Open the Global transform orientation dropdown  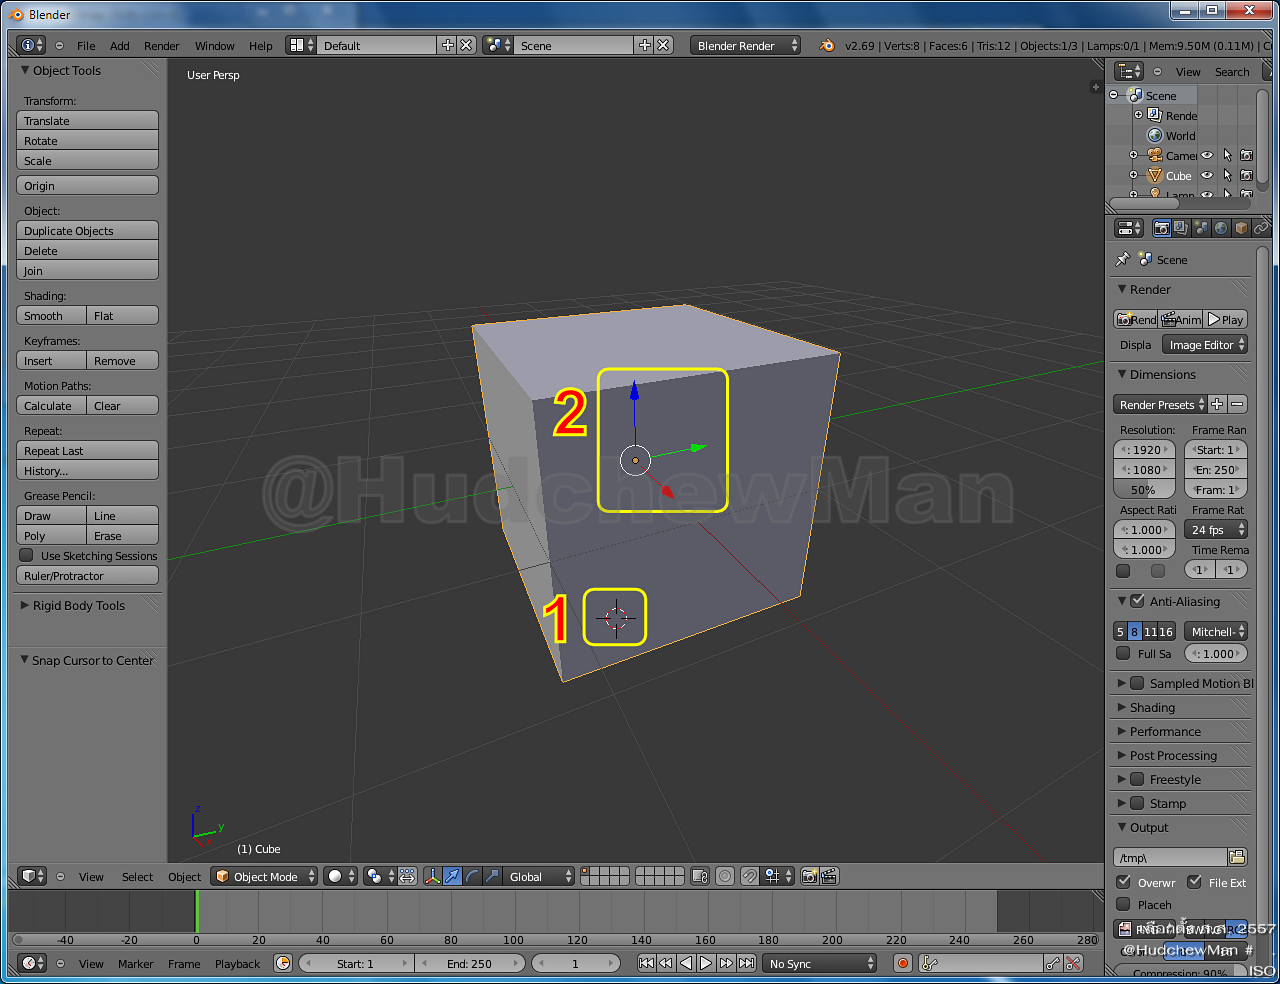point(538,876)
